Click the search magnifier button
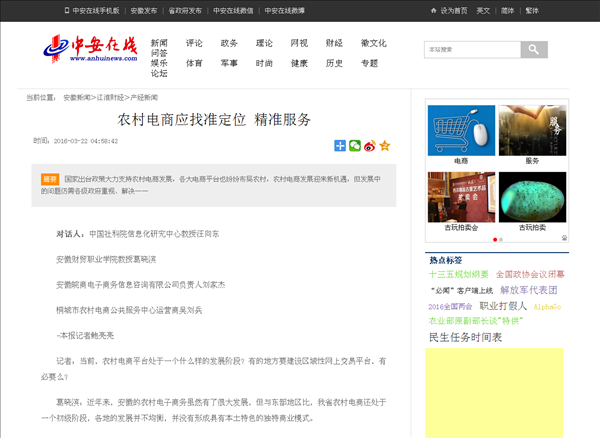The width and height of the screenshot is (600, 438). [534, 50]
